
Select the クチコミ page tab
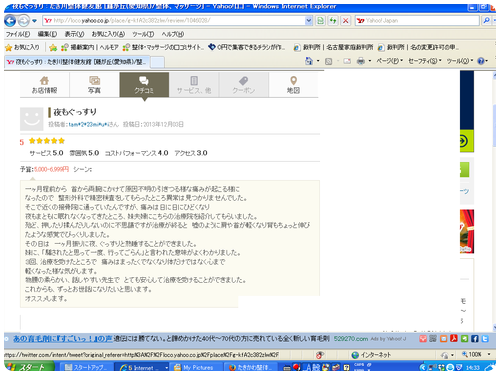click(144, 85)
